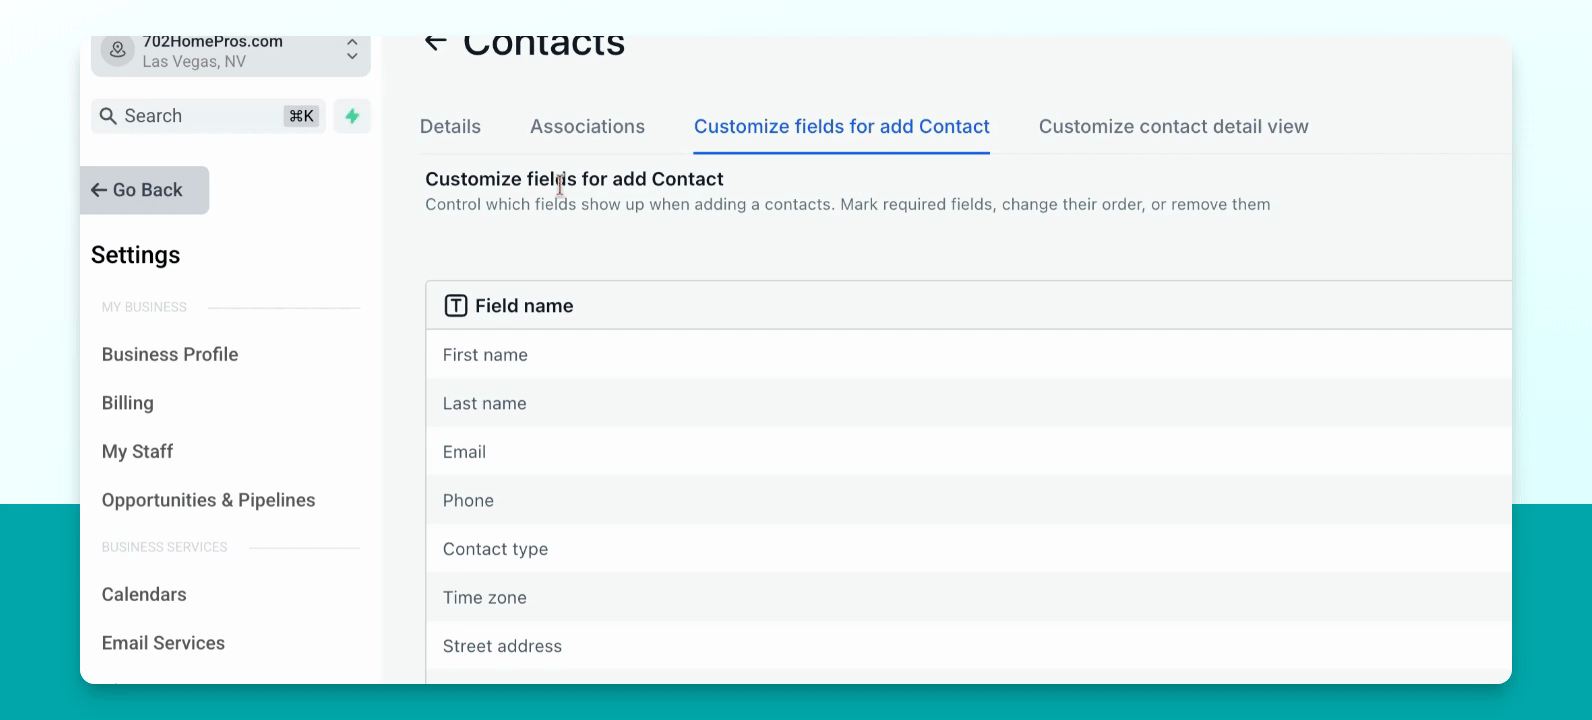Select the Contact type field row
1592x720 pixels.
(968, 549)
